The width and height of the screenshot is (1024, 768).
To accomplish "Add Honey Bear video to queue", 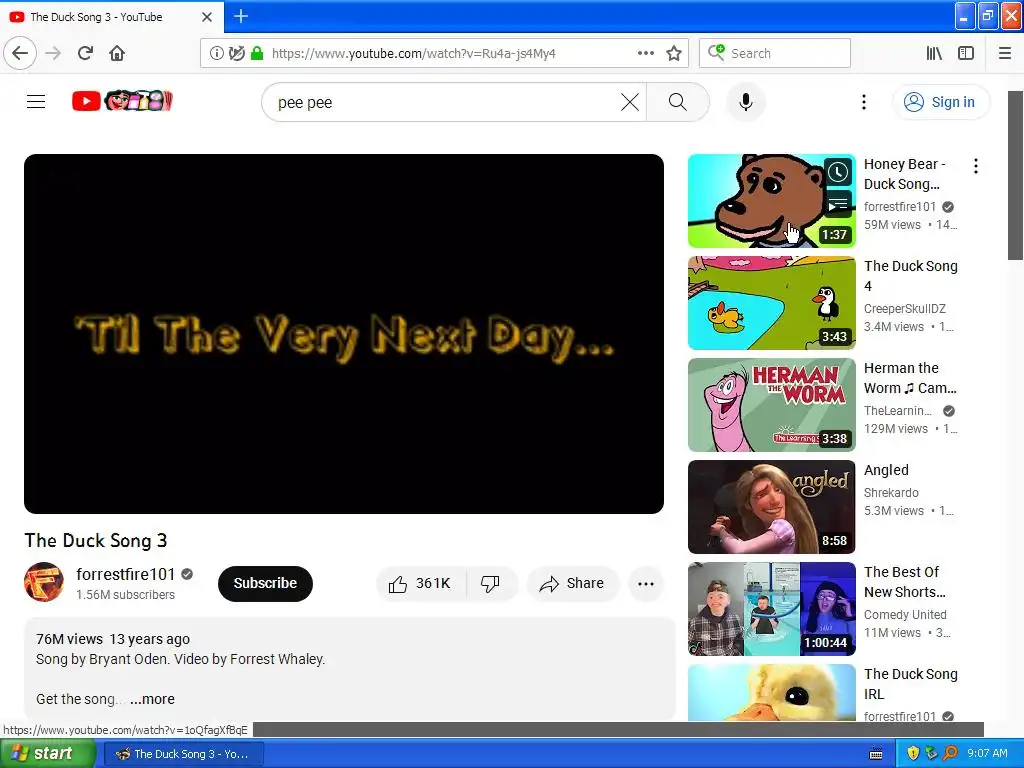I will point(838,204).
